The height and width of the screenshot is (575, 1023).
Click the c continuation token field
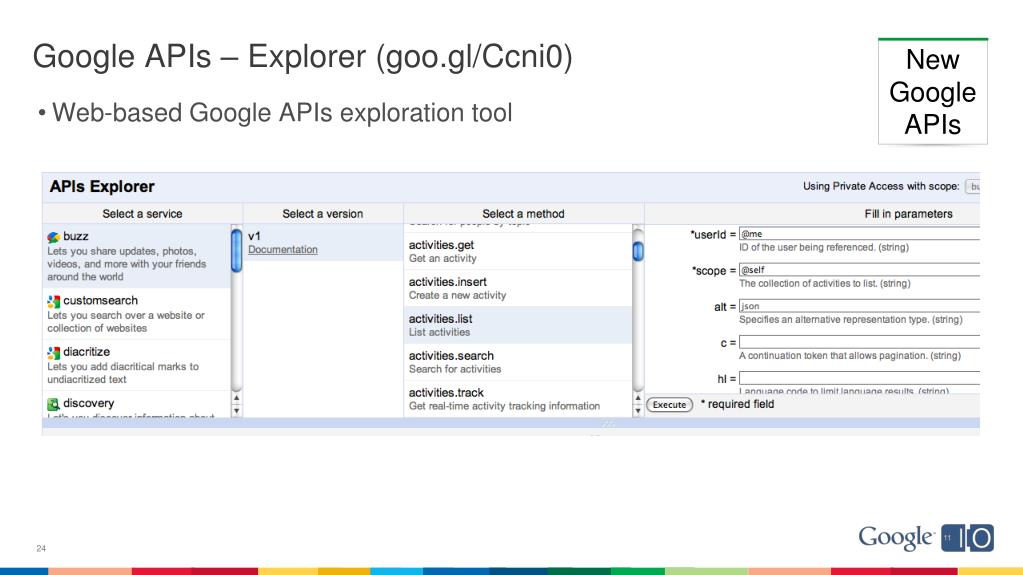click(859, 342)
